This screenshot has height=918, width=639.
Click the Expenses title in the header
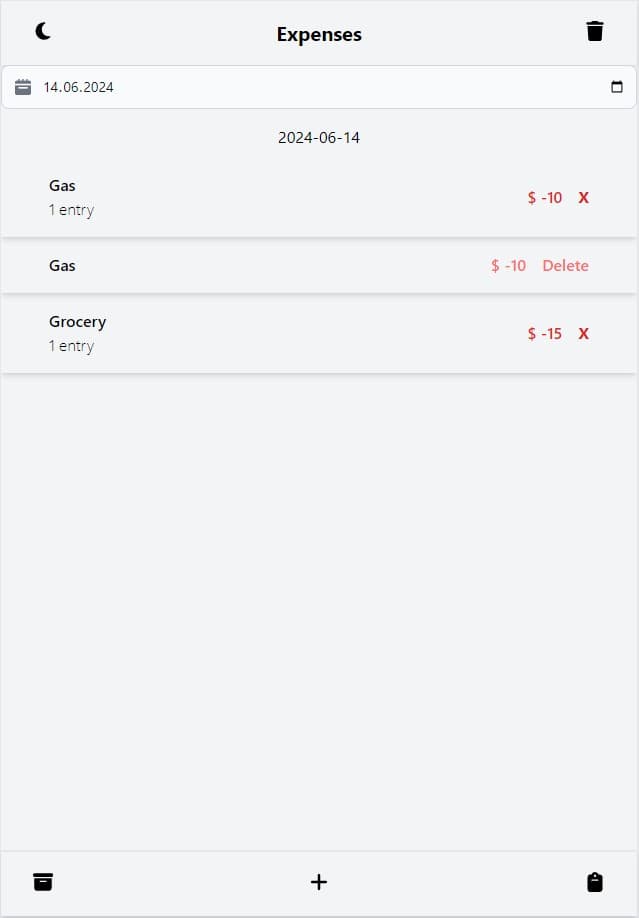click(319, 34)
